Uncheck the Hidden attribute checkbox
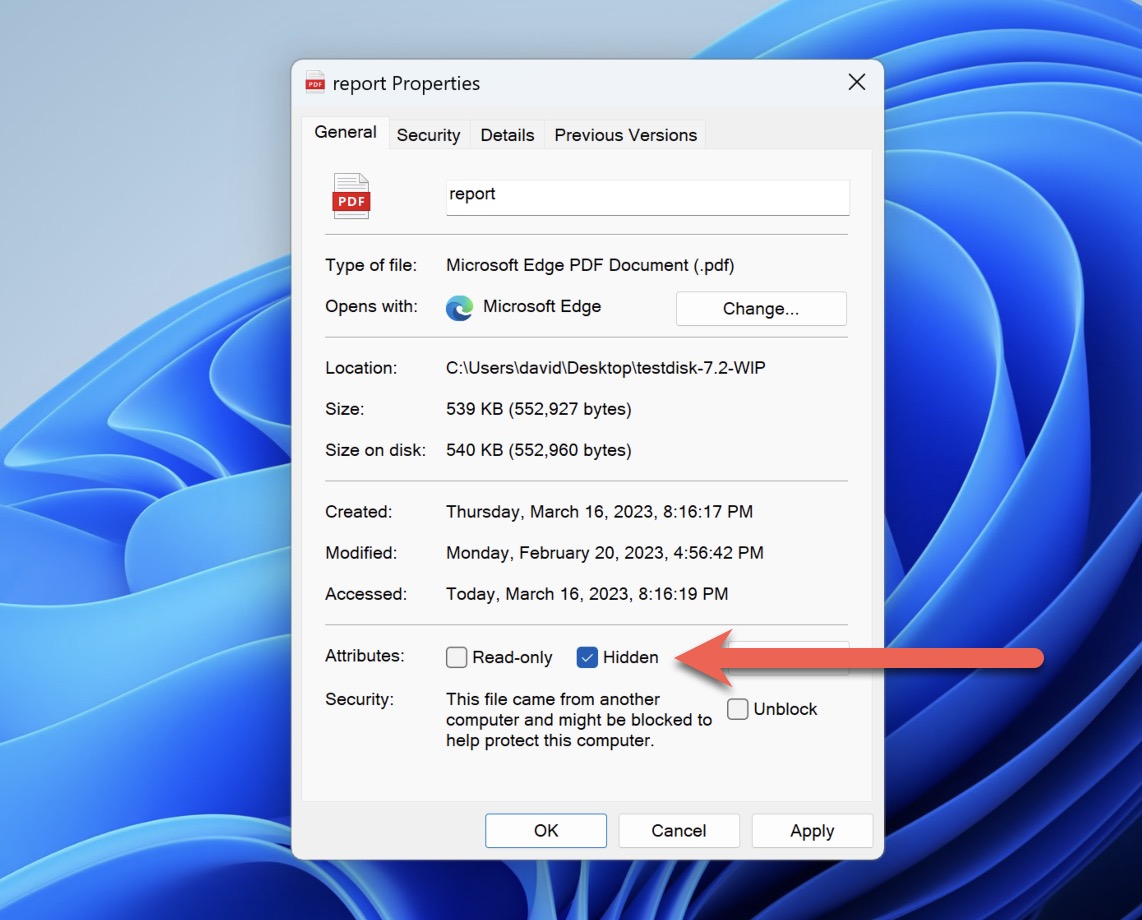This screenshot has height=920, width=1142. (587, 657)
